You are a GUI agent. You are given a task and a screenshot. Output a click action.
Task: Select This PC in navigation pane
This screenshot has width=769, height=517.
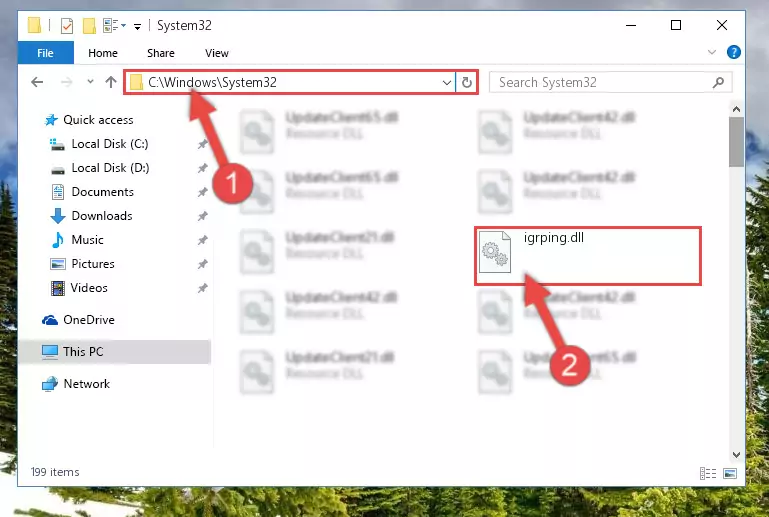click(83, 352)
